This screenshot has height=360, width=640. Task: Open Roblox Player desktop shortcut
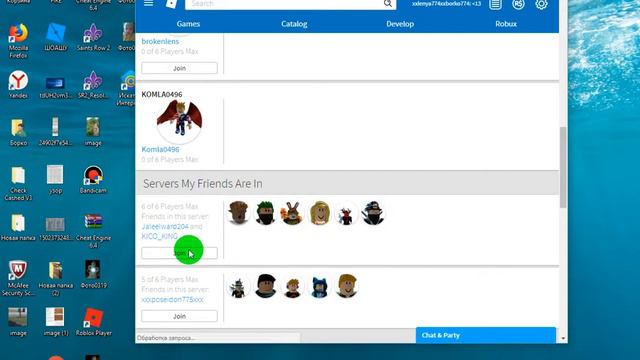tap(93, 322)
